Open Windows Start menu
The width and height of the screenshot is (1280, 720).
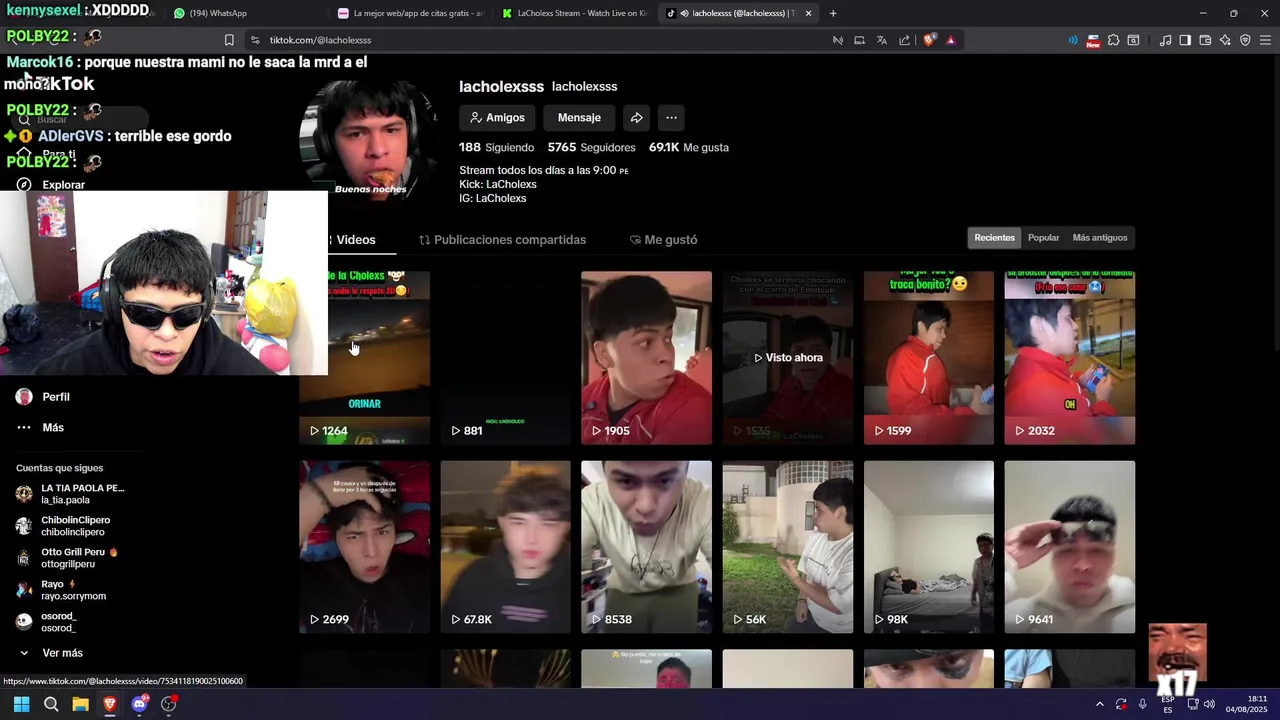coord(21,704)
